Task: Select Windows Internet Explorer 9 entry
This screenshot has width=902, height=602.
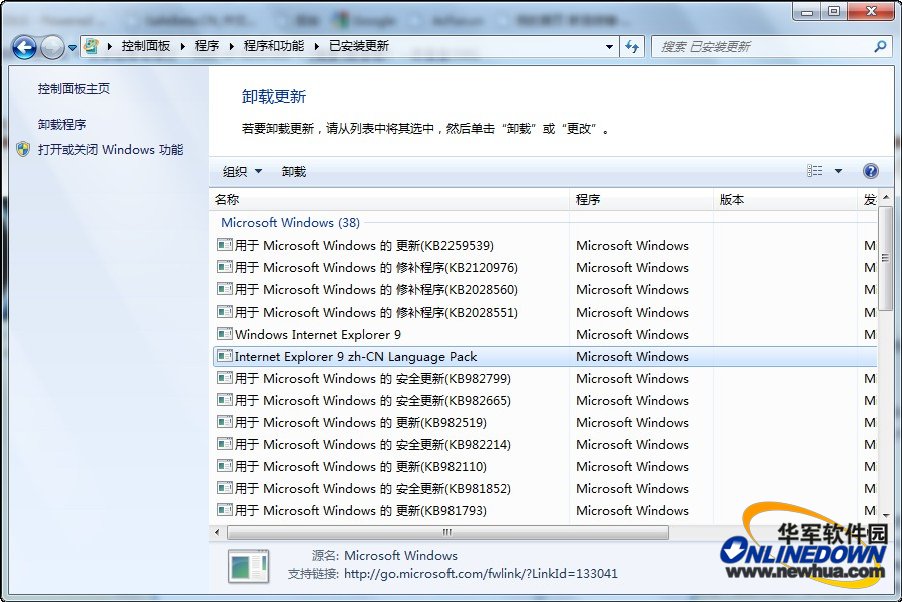Action: [545, 334]
